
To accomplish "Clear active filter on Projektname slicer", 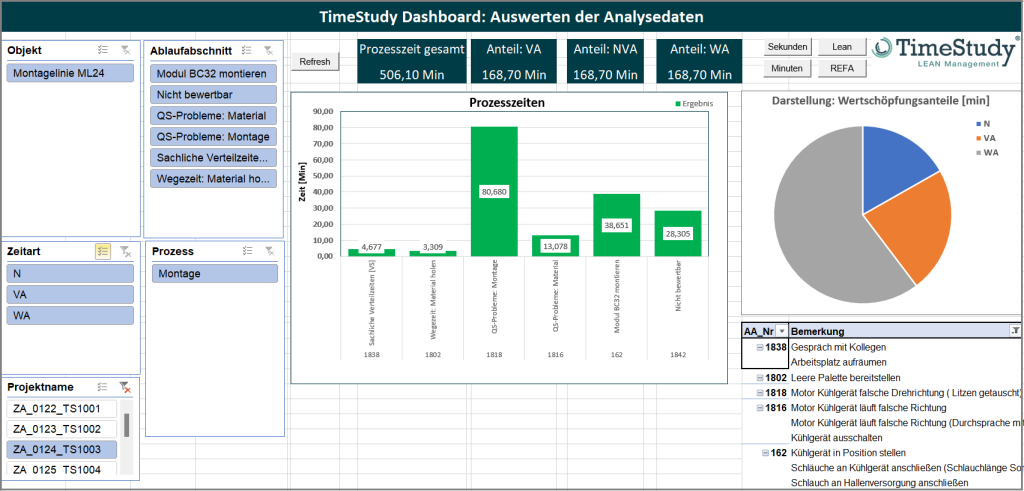I will coord(125,387).
